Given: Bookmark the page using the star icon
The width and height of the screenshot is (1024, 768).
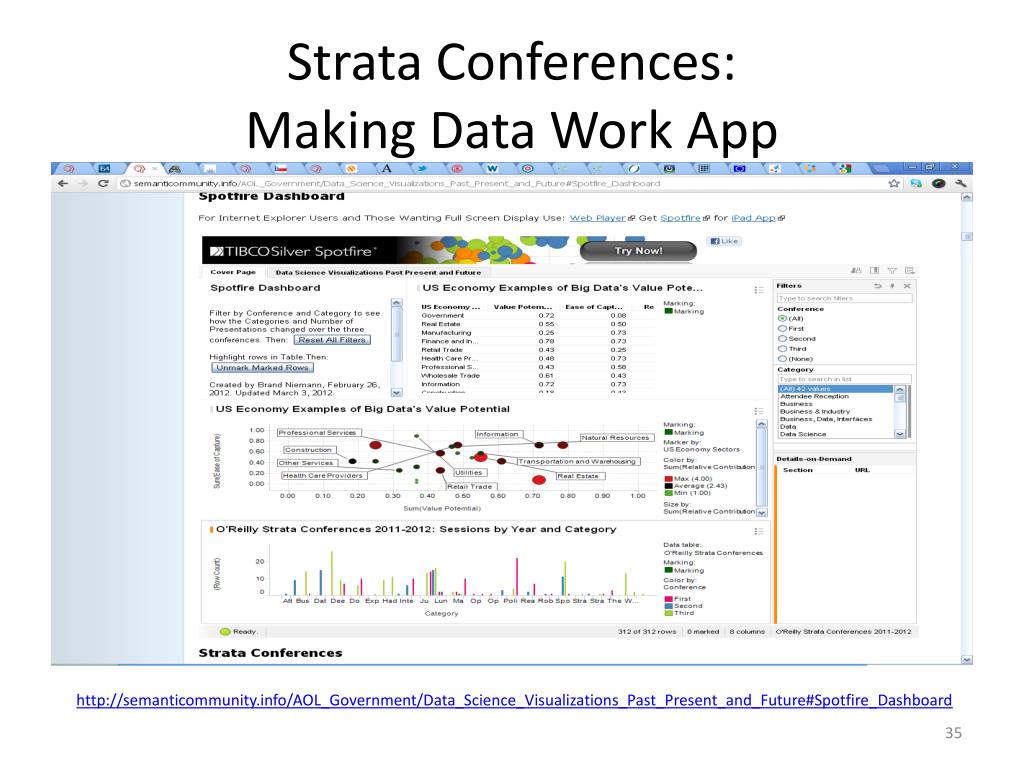Looking at the screenshot, I should click(894, 184).
